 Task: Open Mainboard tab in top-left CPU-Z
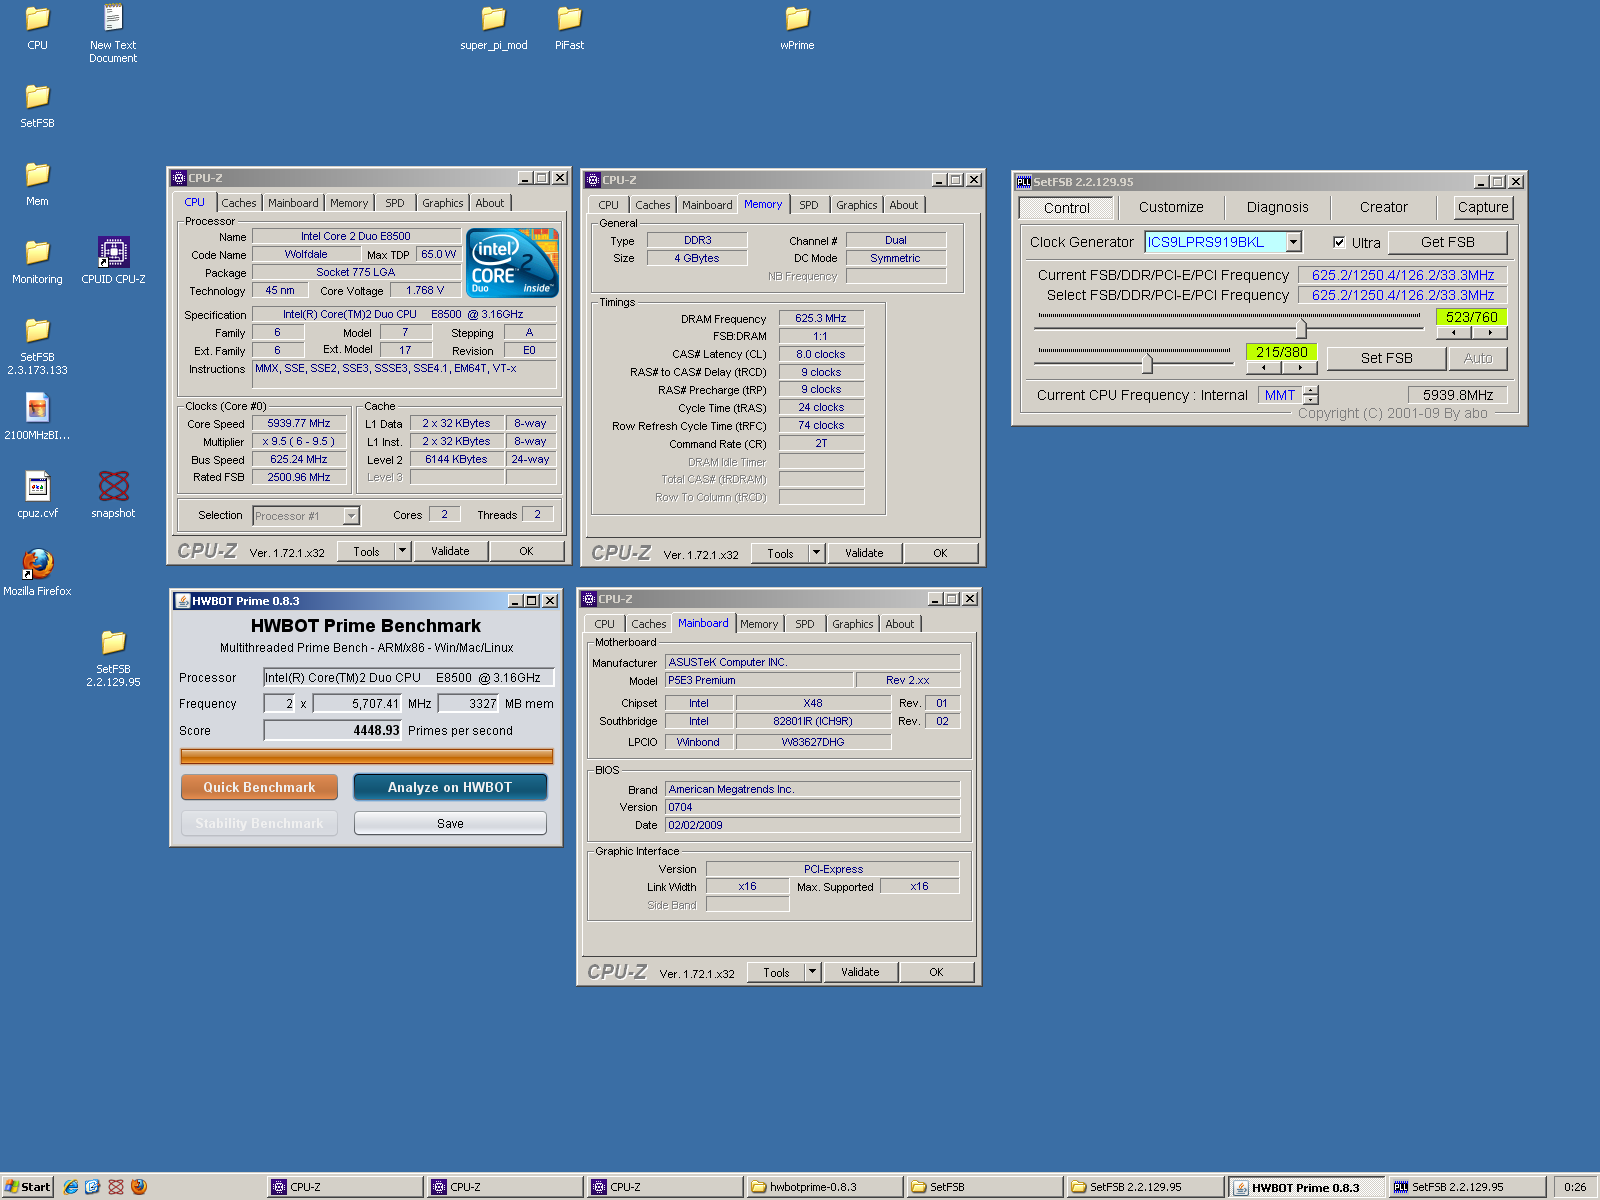293,203
